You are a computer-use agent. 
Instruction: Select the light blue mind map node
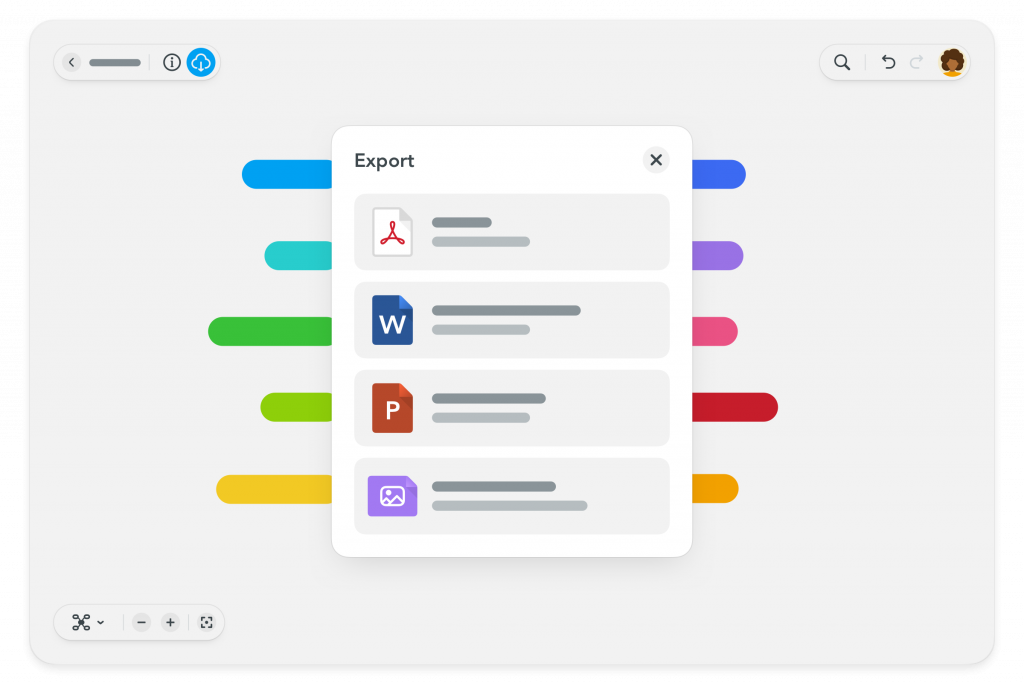point(287,174)
